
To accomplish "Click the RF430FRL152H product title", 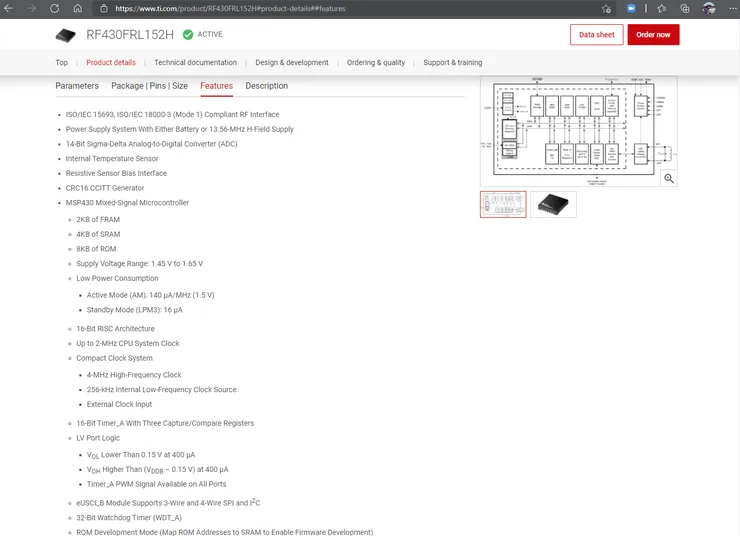I will (x=130, y=34).
